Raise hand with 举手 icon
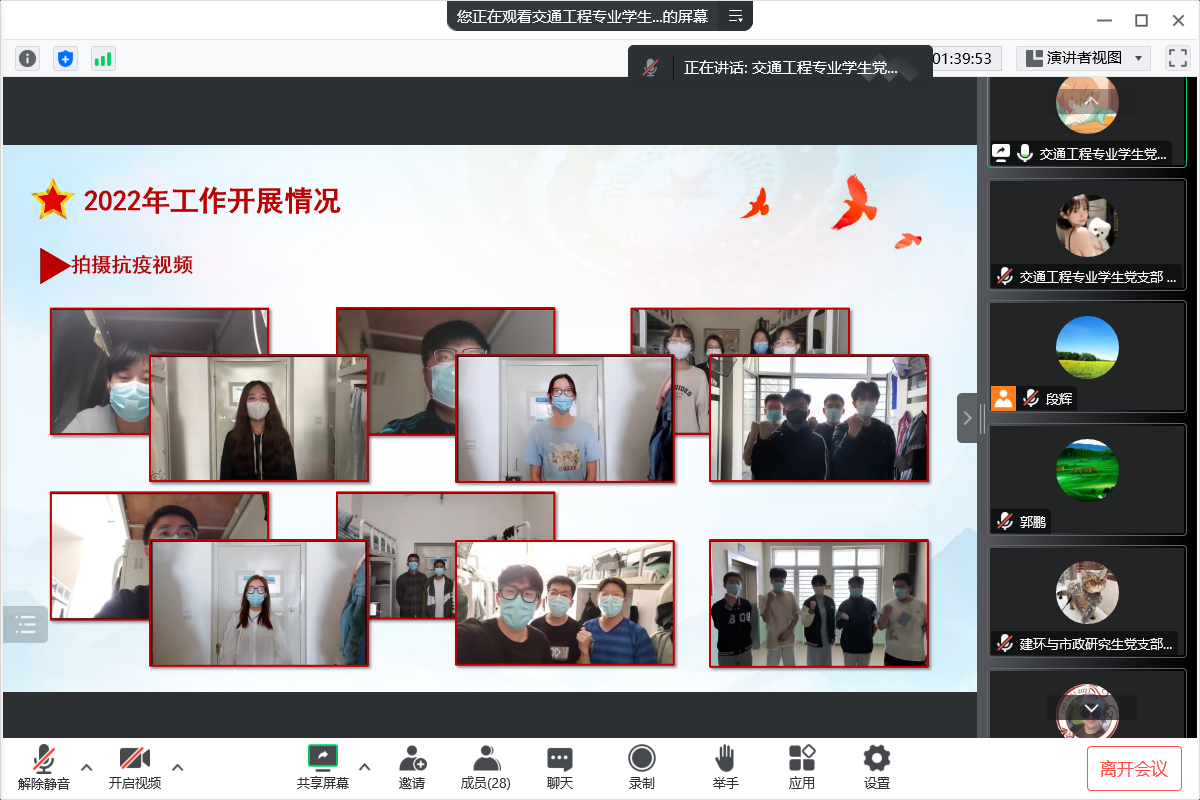 (x=725, y=767)
